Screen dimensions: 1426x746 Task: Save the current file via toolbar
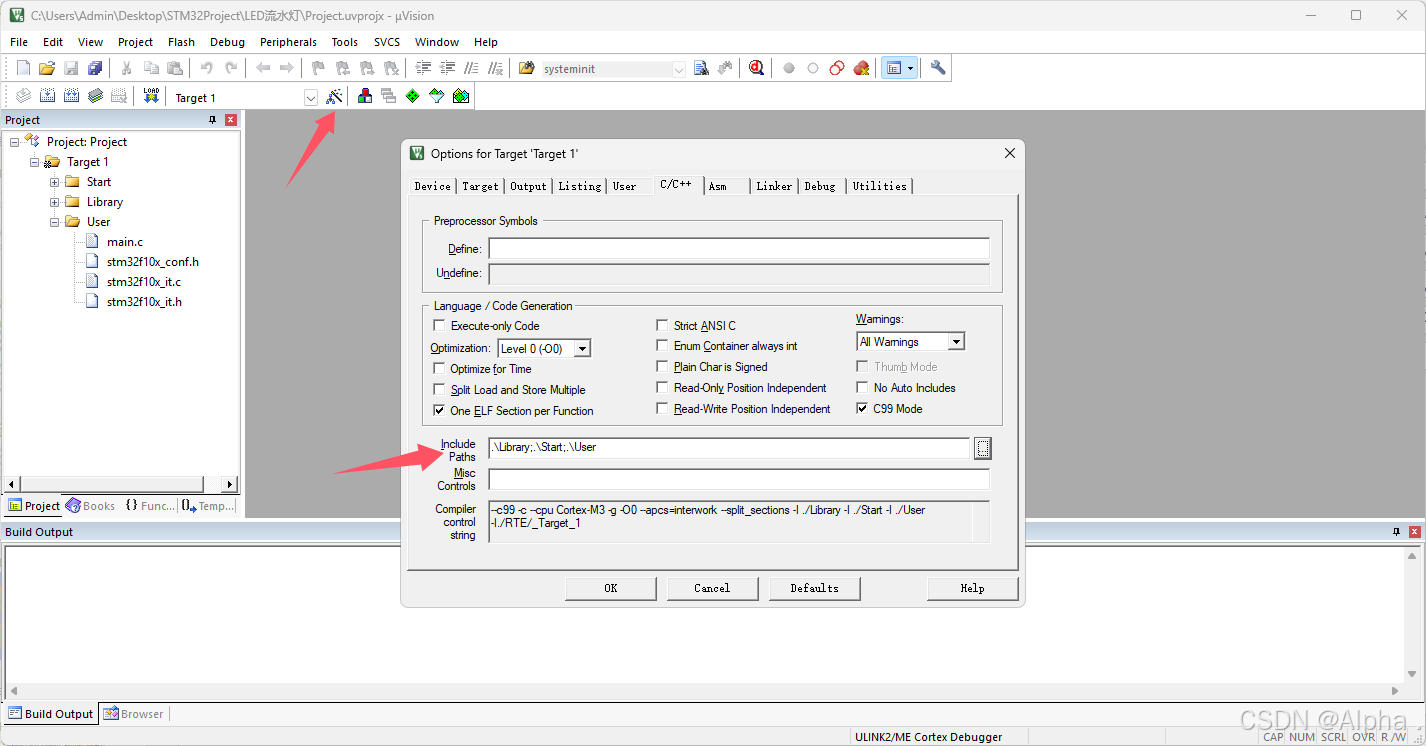click(x=71, y=68)
